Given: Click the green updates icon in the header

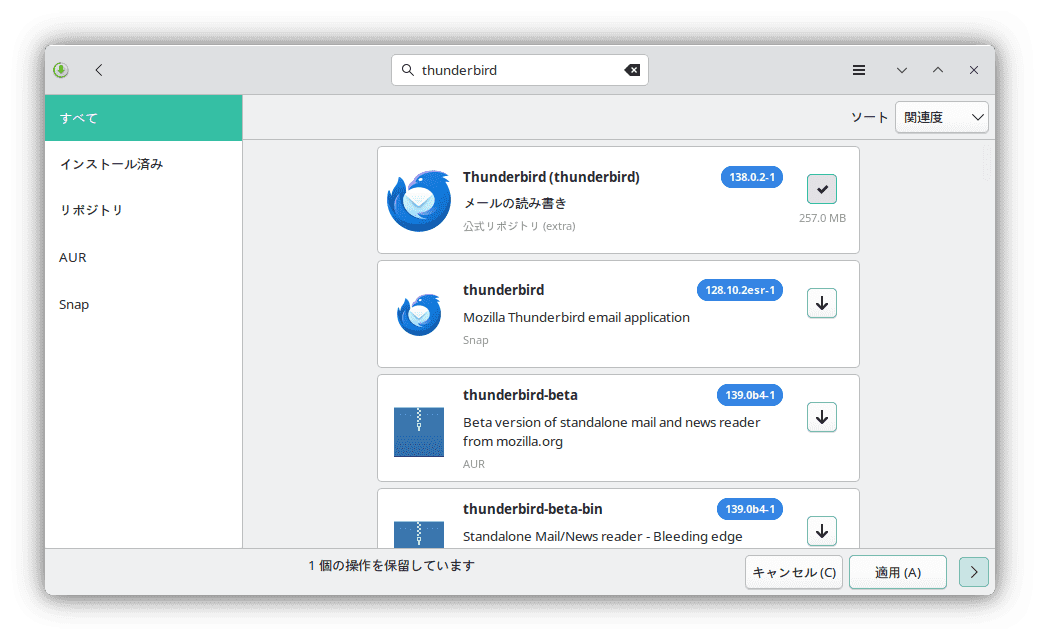Looking at the screenshot, I should 61,70.
